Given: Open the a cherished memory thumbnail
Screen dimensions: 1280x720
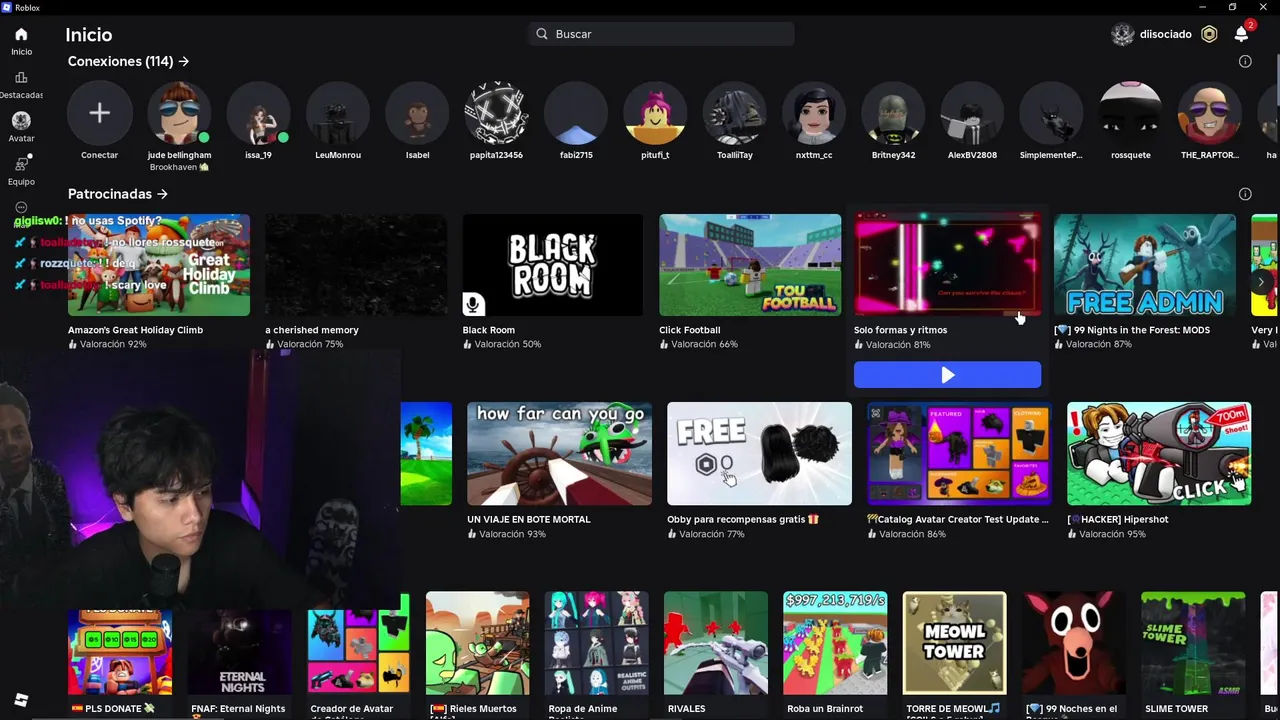Looking at the screenshot, I should pyautogui.click(x=356, y=265).
